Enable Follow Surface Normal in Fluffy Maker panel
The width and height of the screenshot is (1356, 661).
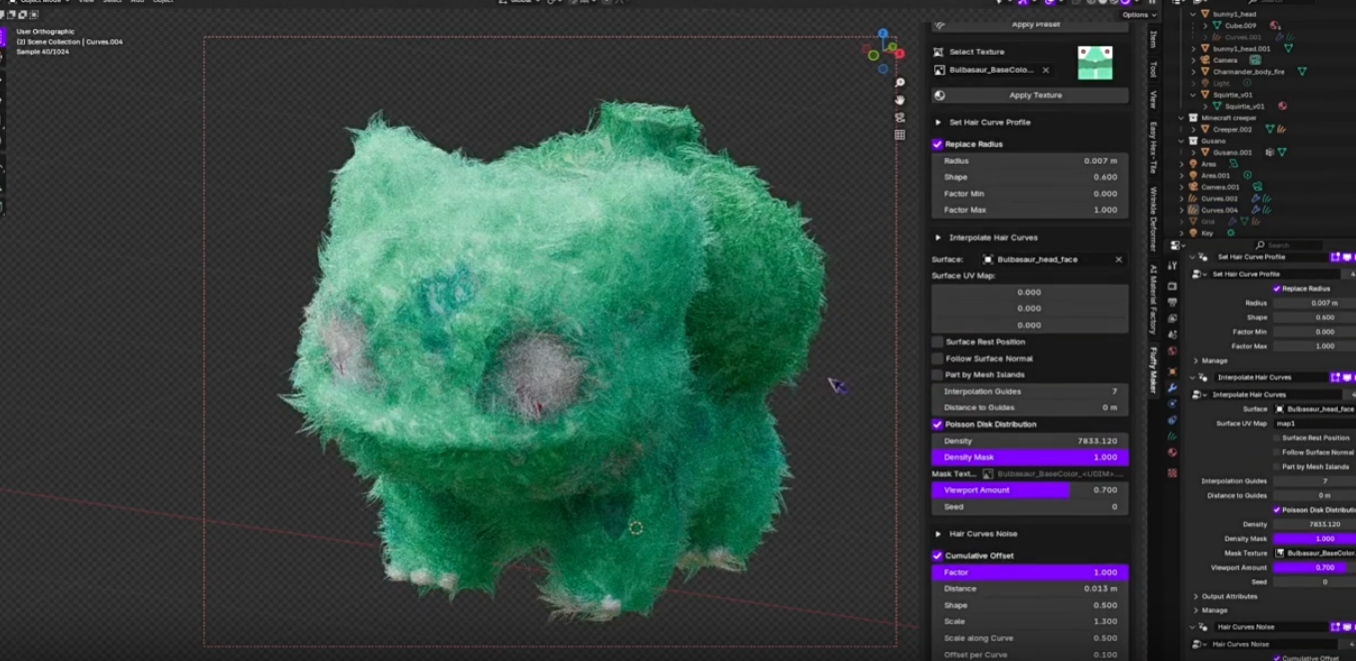pyautogui.click(x=937, y=358)
